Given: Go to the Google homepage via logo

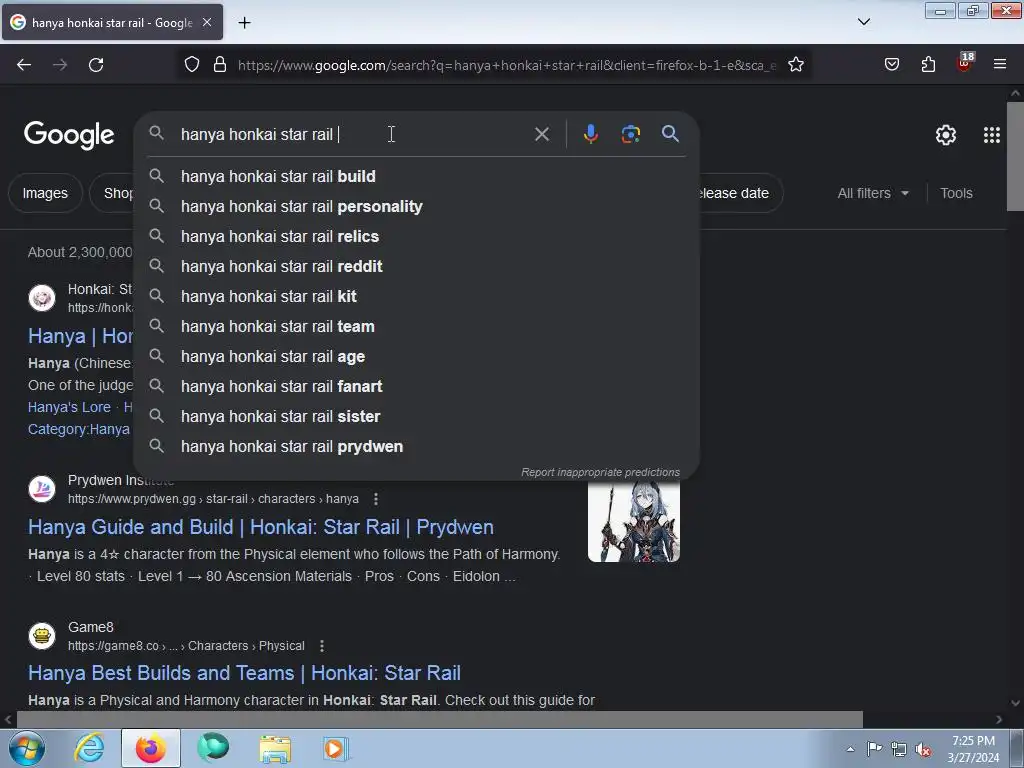Looking at the screenshot, I should click(x=69, y=135).
